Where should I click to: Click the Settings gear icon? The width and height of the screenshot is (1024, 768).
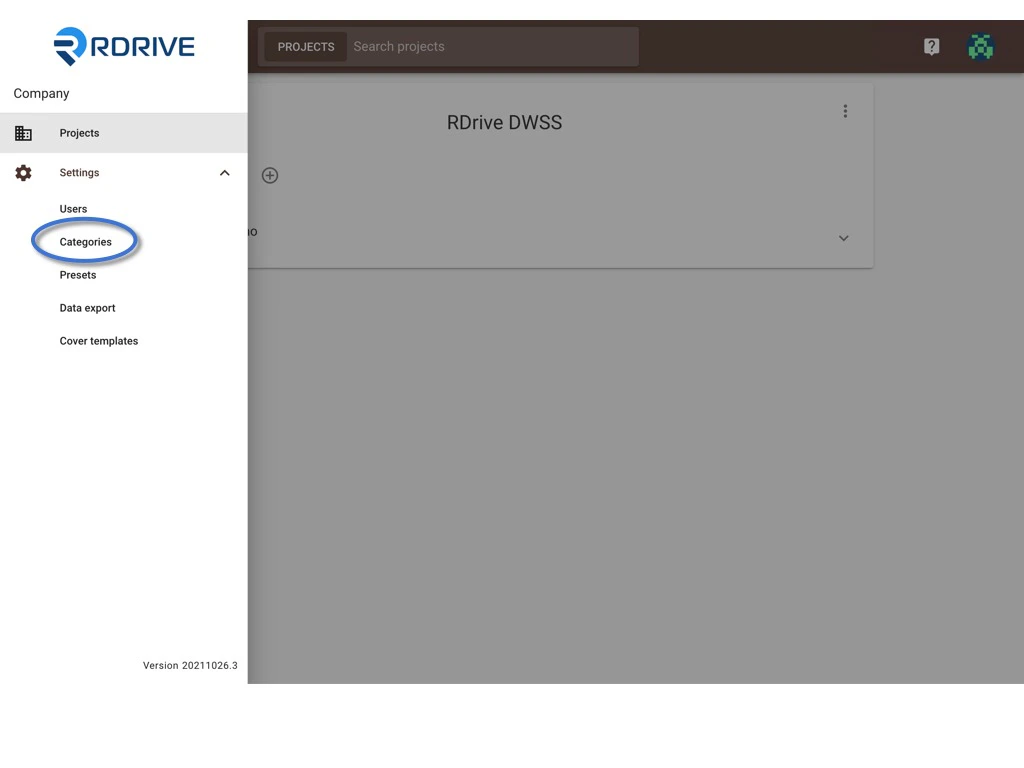(23, 172)
